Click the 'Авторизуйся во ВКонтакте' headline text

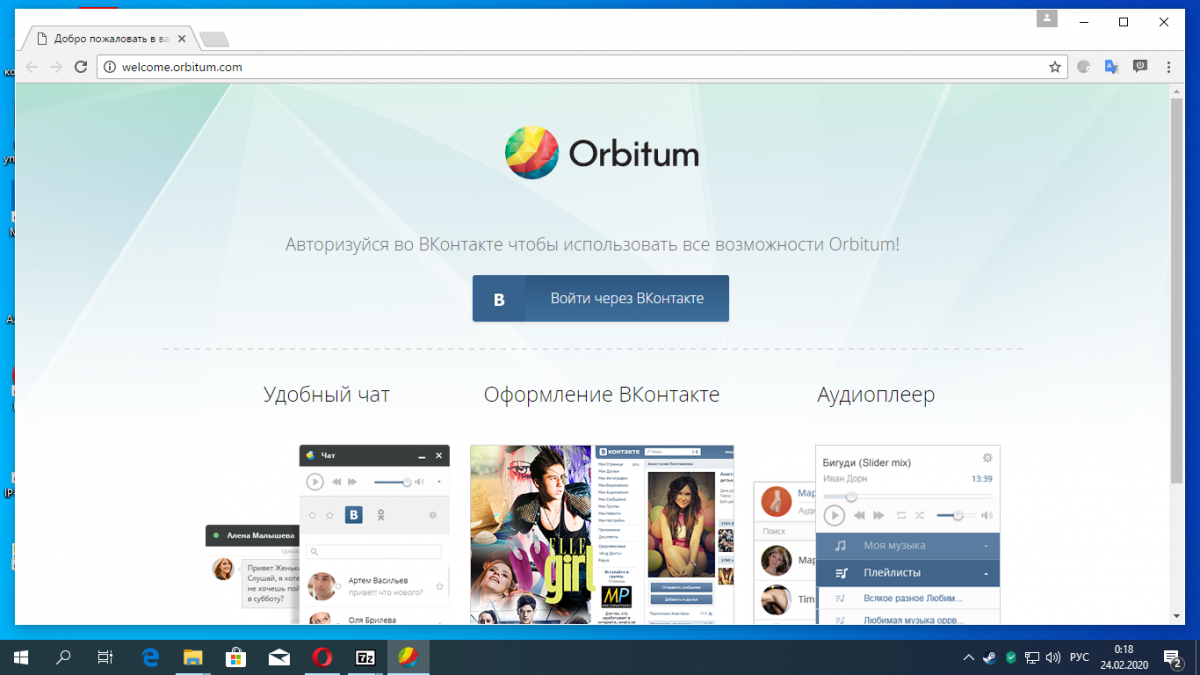(x=592, y=244)
